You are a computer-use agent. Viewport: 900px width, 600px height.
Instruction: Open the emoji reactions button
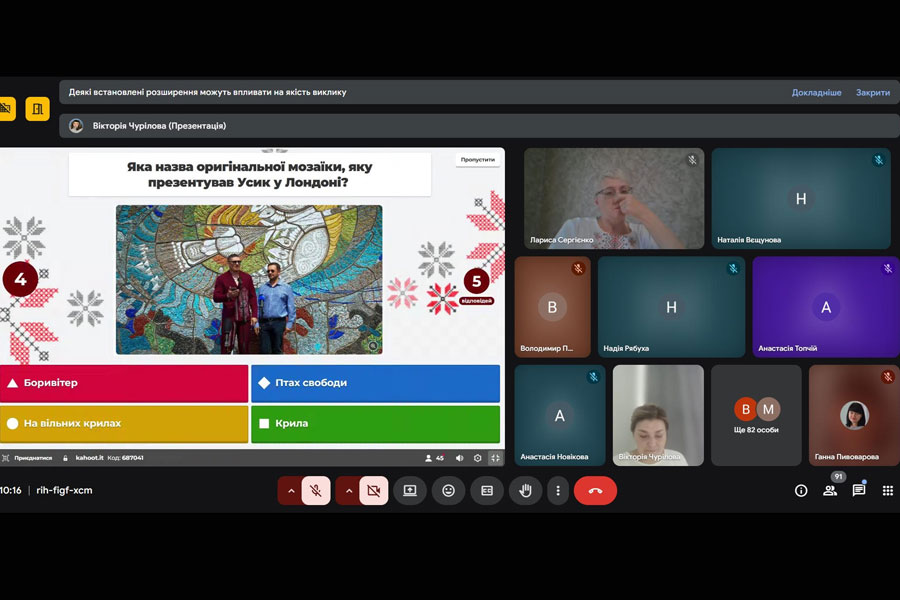(448, 490)
